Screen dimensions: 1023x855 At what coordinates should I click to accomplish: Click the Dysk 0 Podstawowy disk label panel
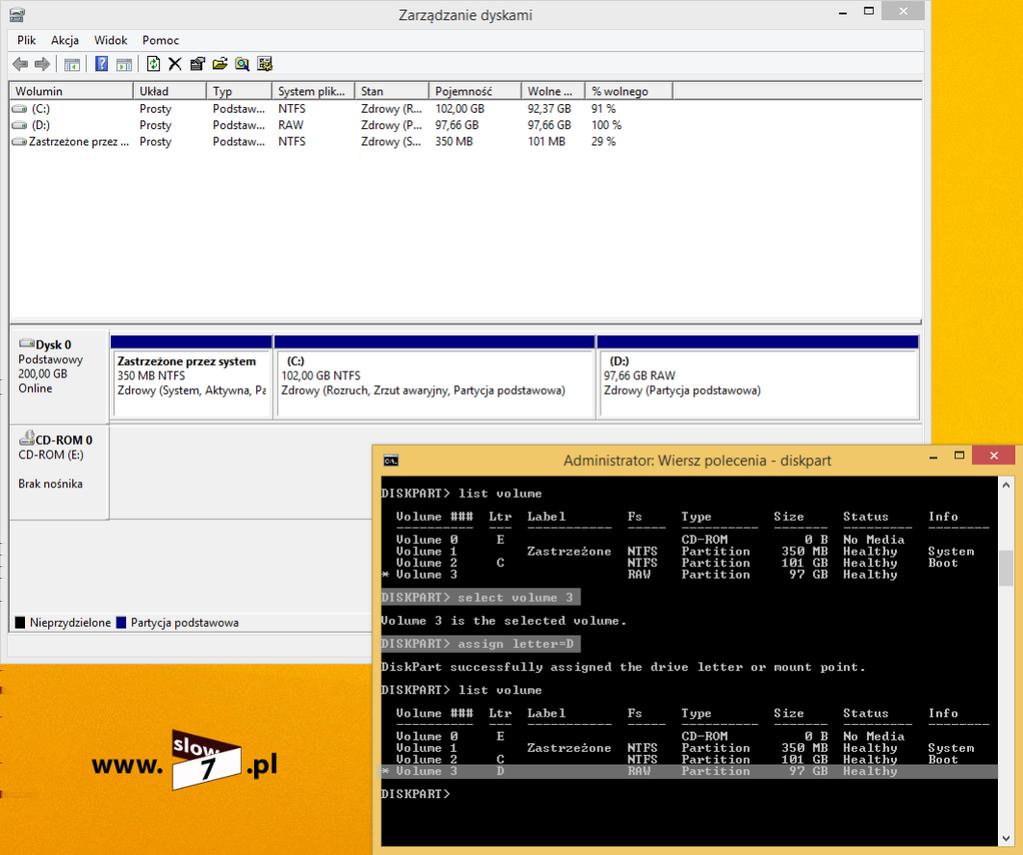[59, 377]
